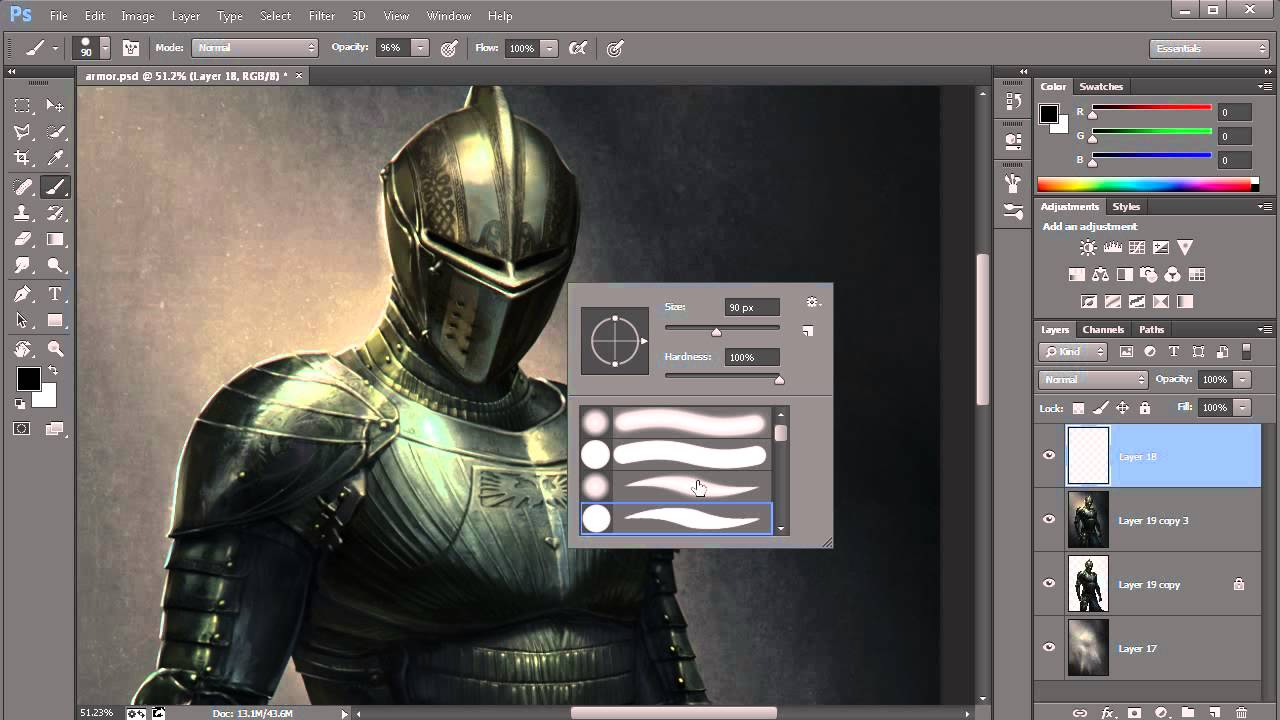Toggle lock transparent pixels
Screen dimensions: 1280x720
(x=1078, y=408)
